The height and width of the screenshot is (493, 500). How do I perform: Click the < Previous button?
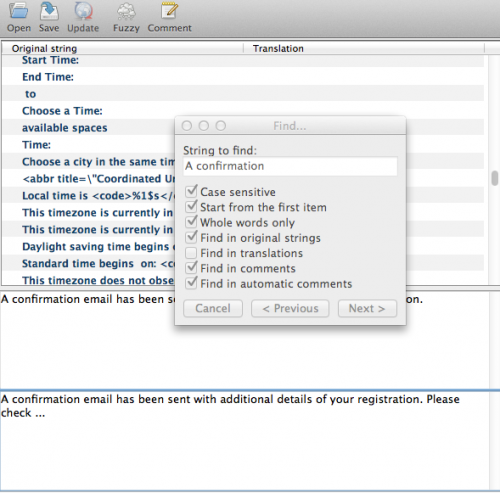click(290, 308)
